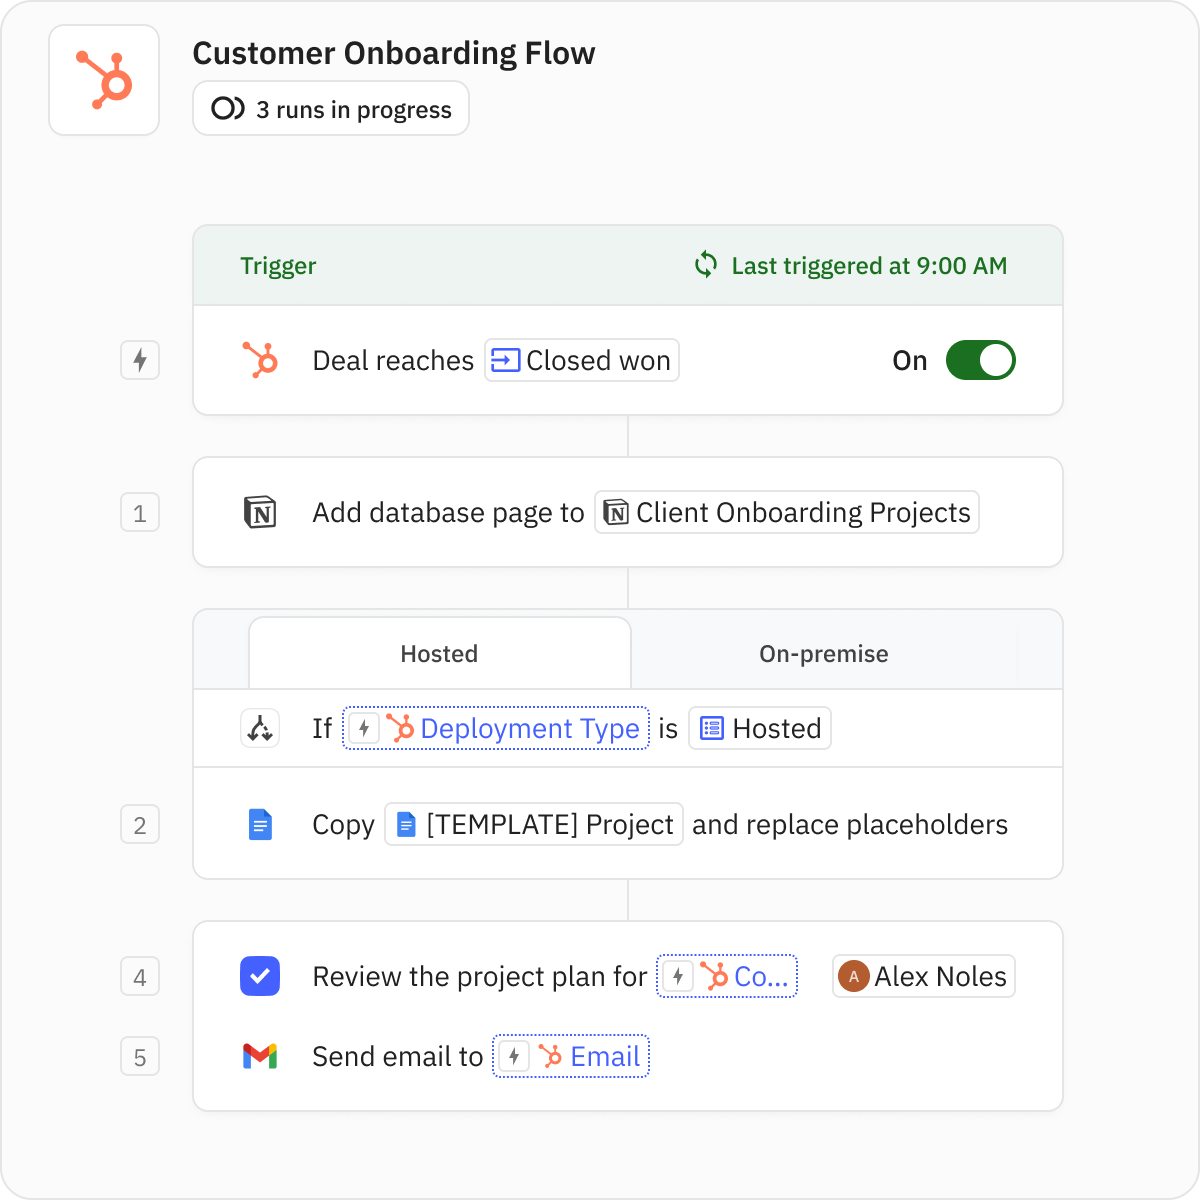Select the Google Docs icon in step 2
The height and width of the screenshot is (1200, 1200).
click(x=260, y=824)
